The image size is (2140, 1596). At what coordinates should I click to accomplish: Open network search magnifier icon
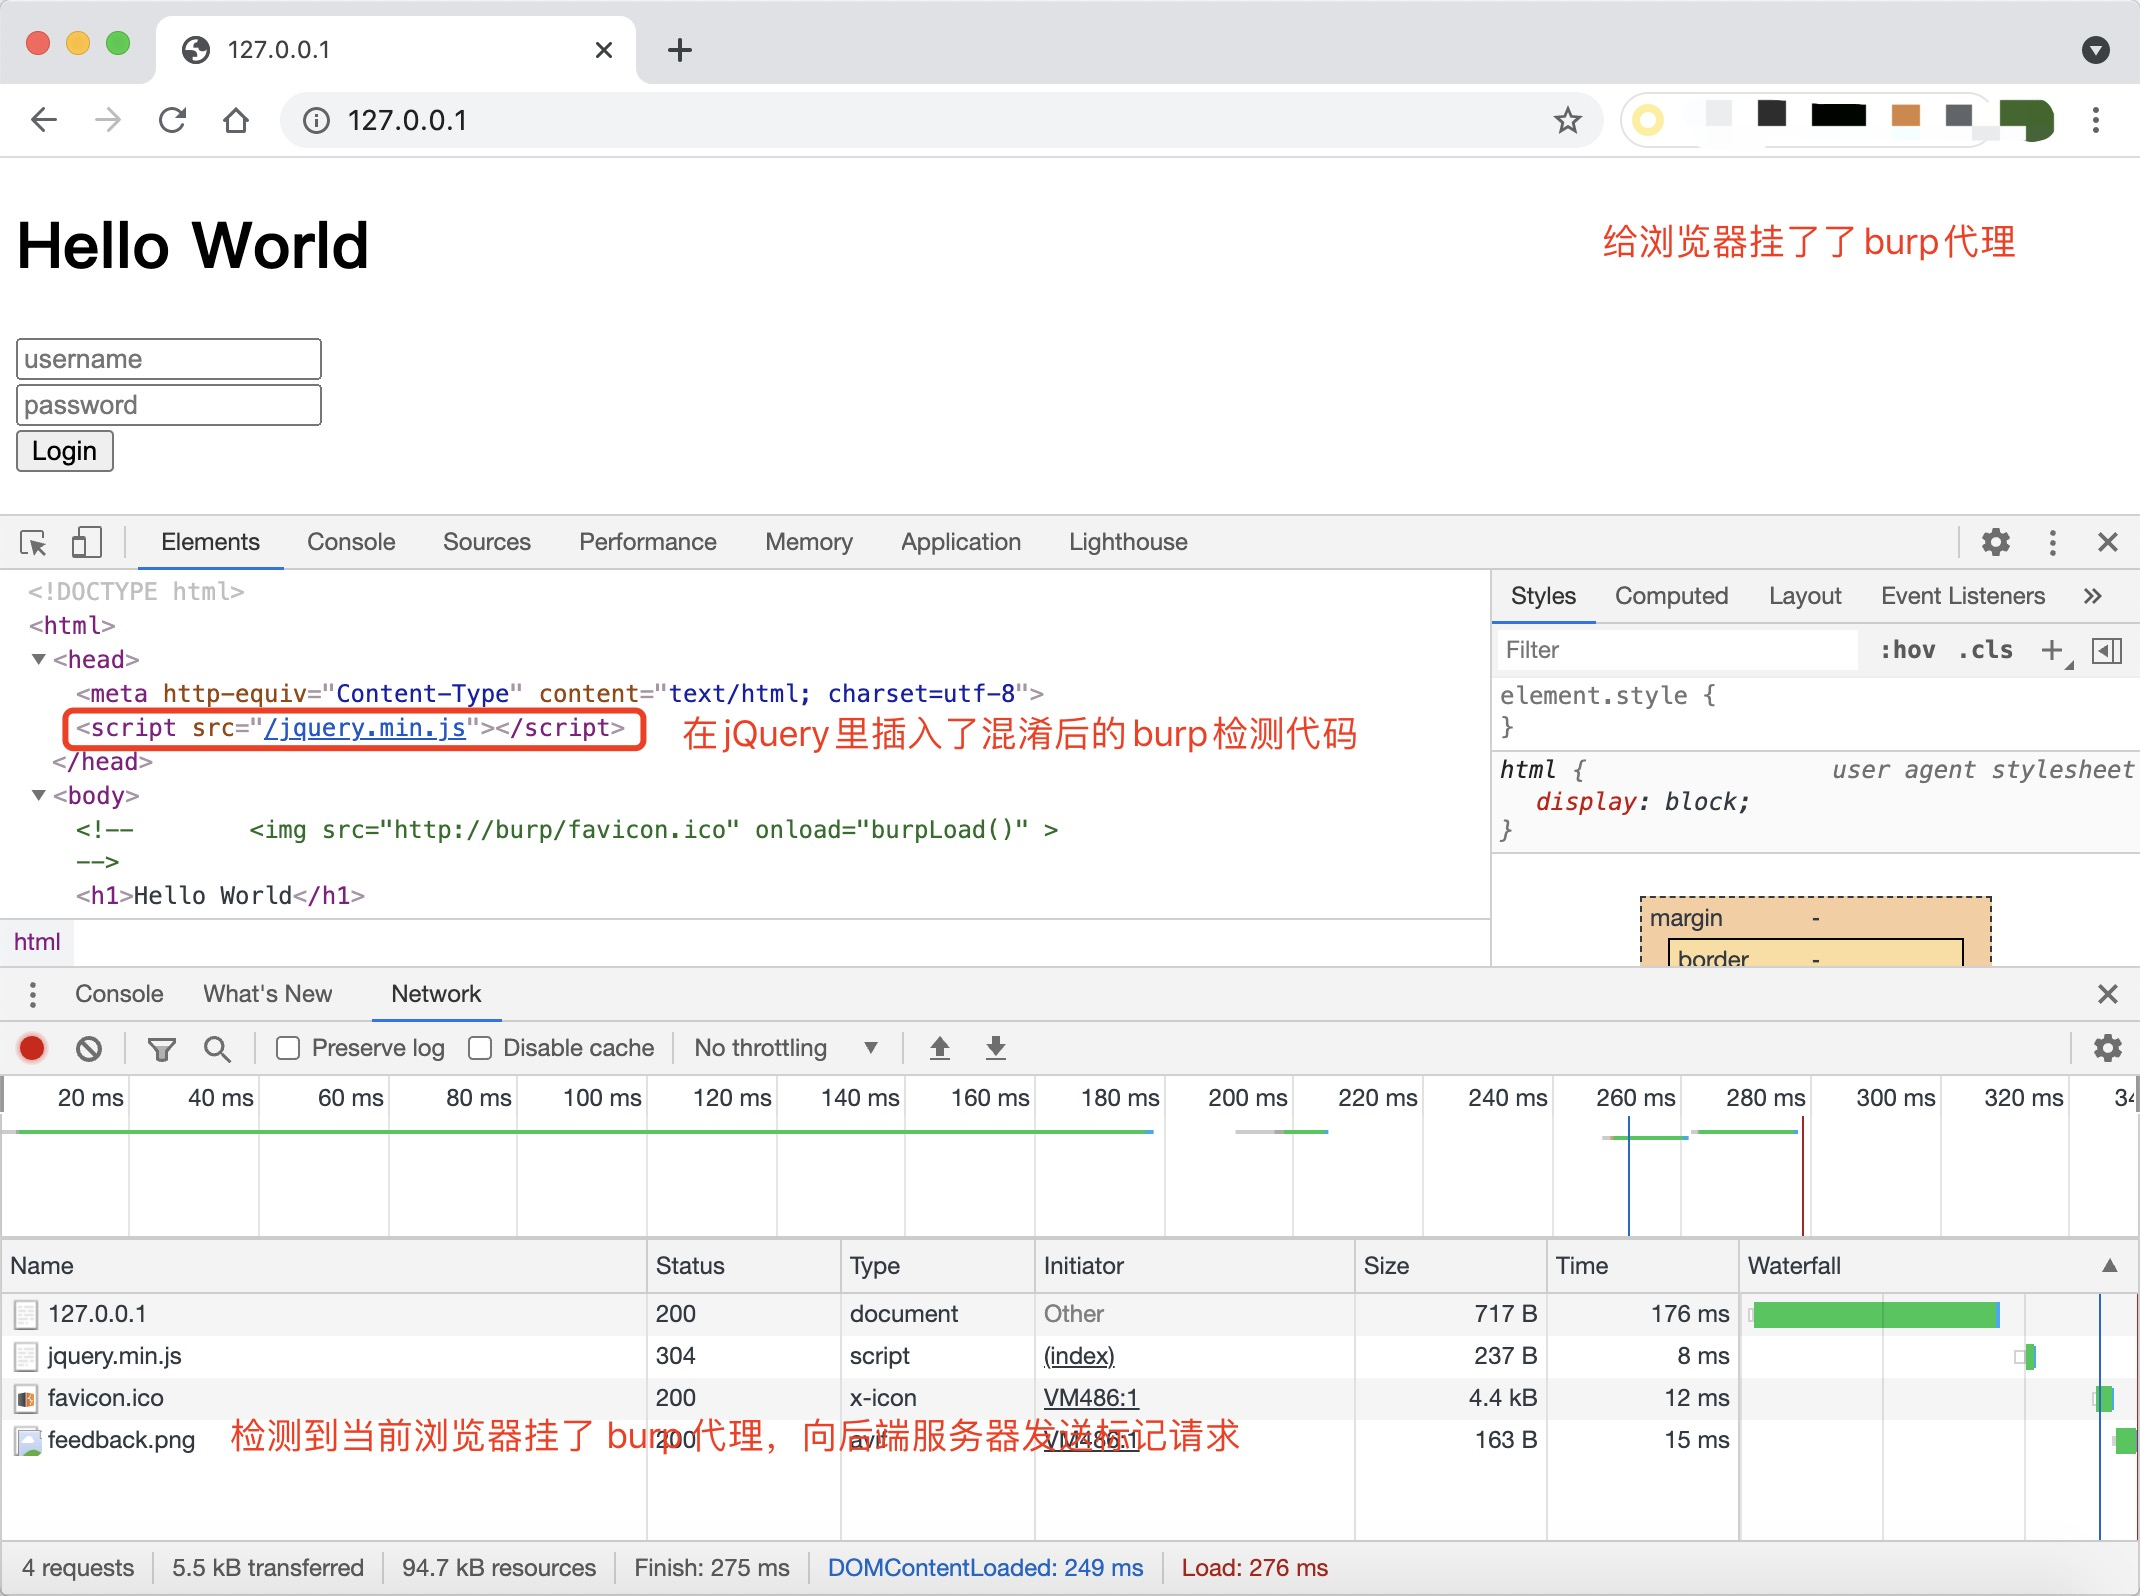(216, 1048)
